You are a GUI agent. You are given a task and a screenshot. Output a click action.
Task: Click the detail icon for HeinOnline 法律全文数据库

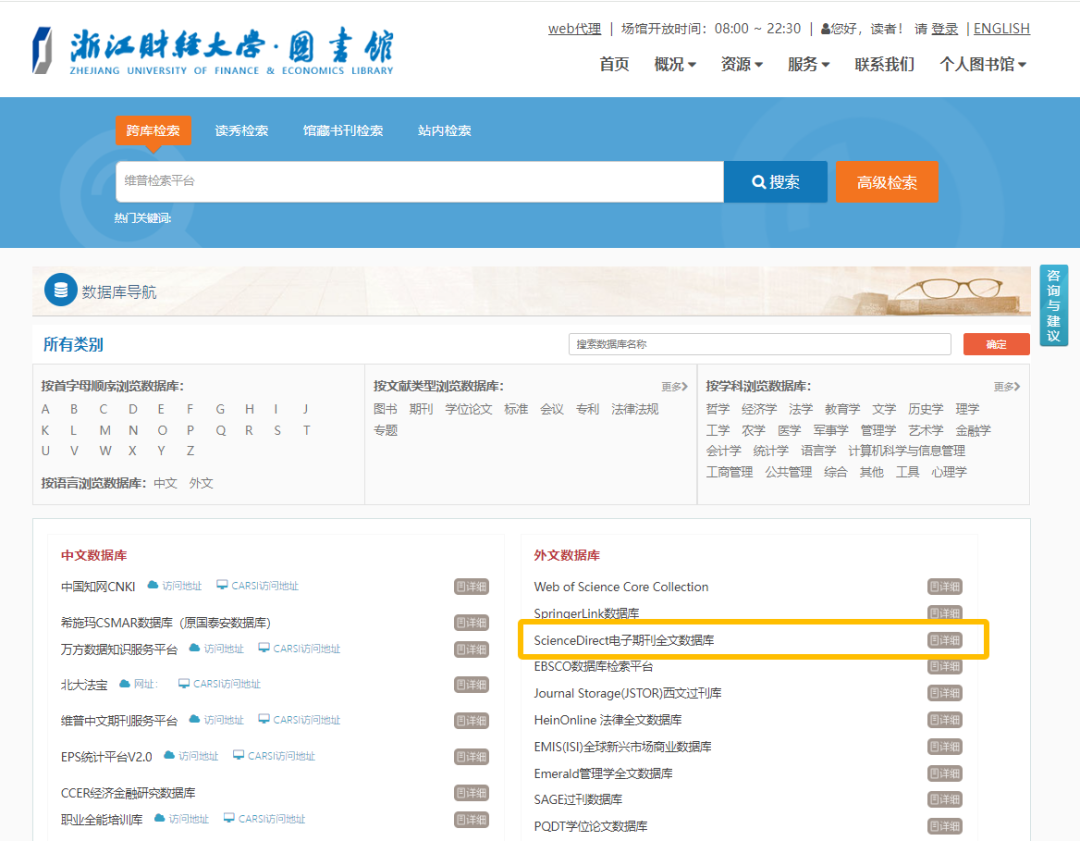pos(945,720)
